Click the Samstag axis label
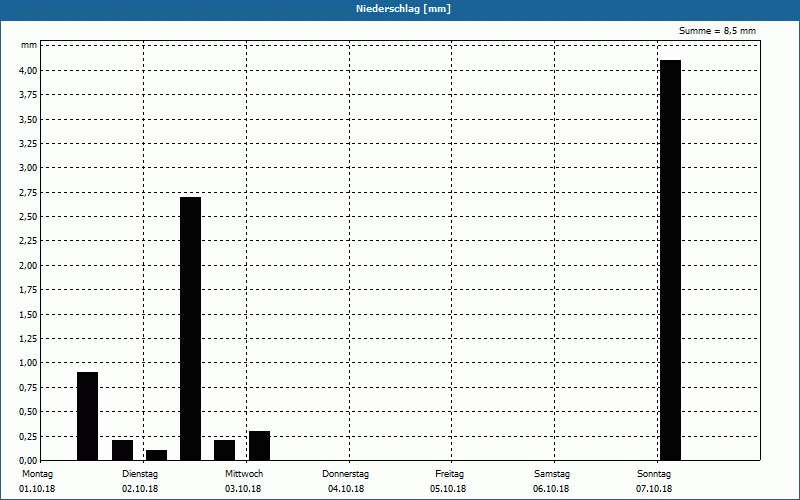This screenshot has height=500, width=800. point(552,474)
